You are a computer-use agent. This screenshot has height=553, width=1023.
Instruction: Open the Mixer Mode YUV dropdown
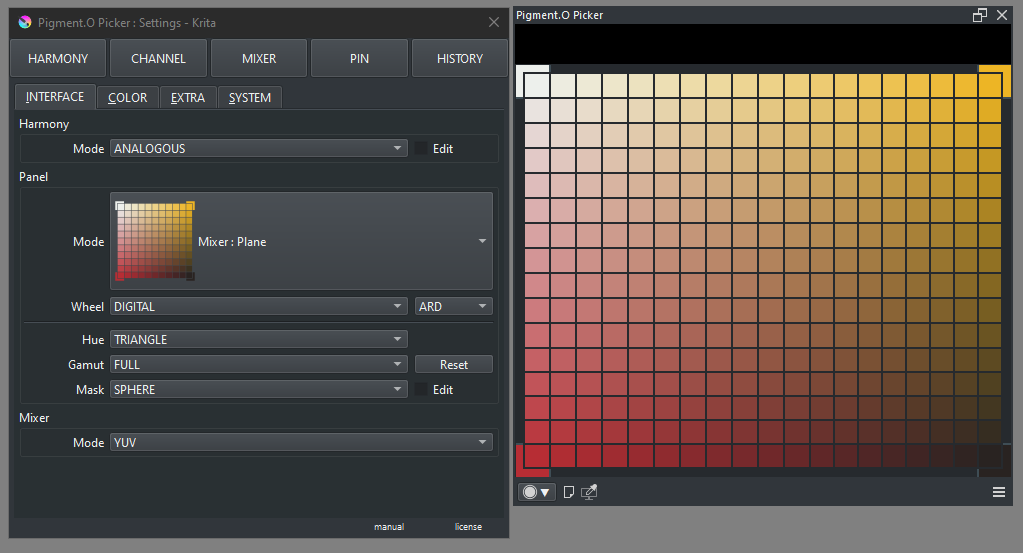click(x=301, y=442)
